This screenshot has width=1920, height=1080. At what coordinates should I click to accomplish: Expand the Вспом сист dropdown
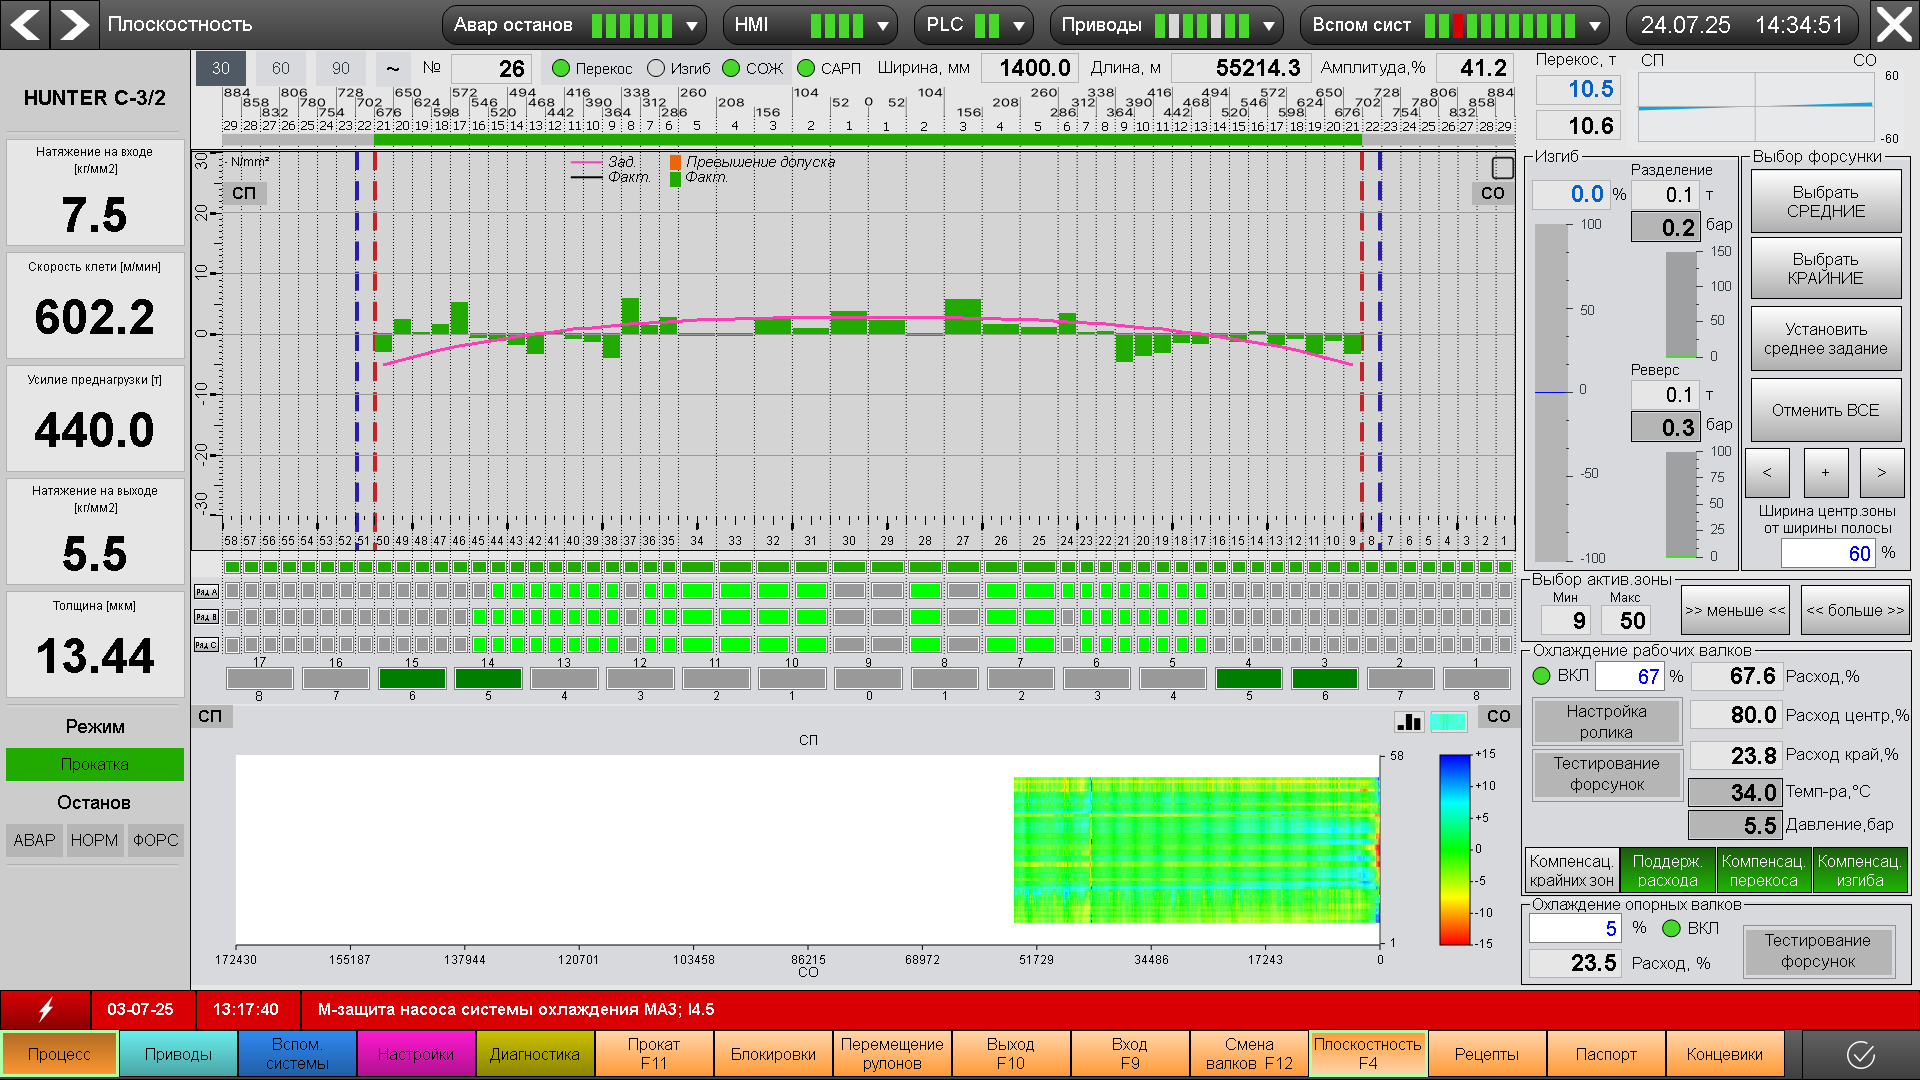coord(1594,25)
